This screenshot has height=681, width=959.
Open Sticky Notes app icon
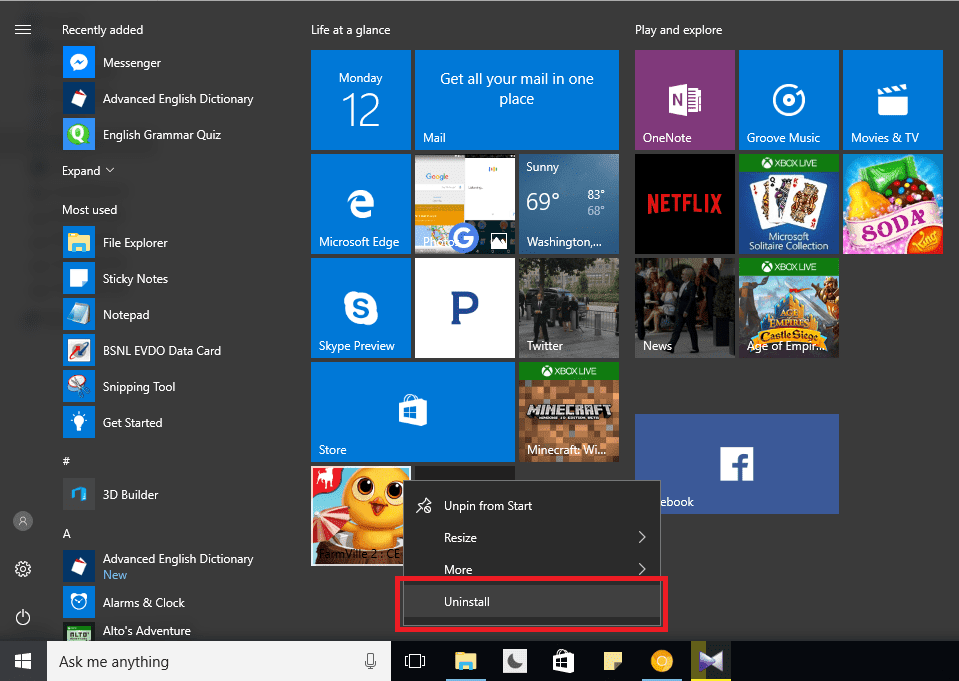click(x=79, y=278)
